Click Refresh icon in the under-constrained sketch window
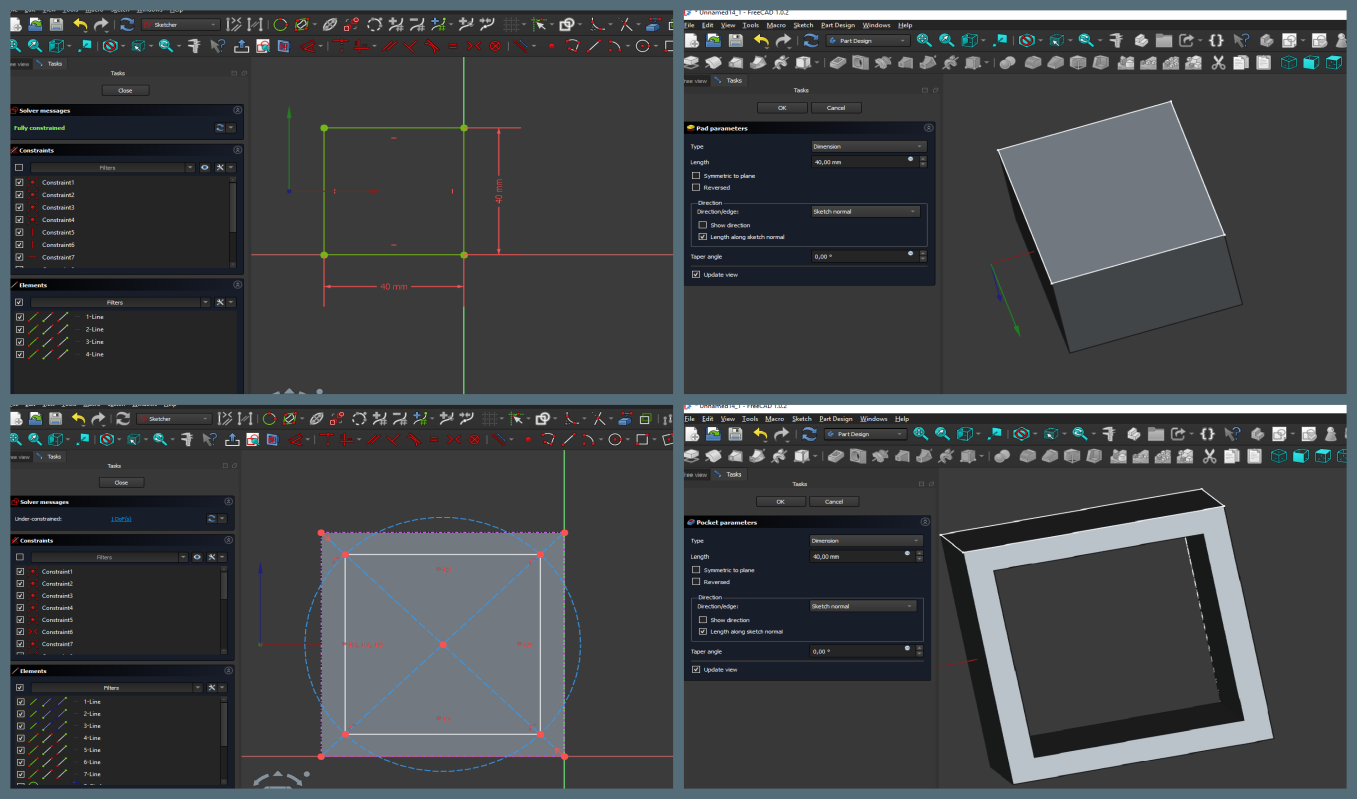Viewport: 1357px width, 799px height. coord(122,418)
